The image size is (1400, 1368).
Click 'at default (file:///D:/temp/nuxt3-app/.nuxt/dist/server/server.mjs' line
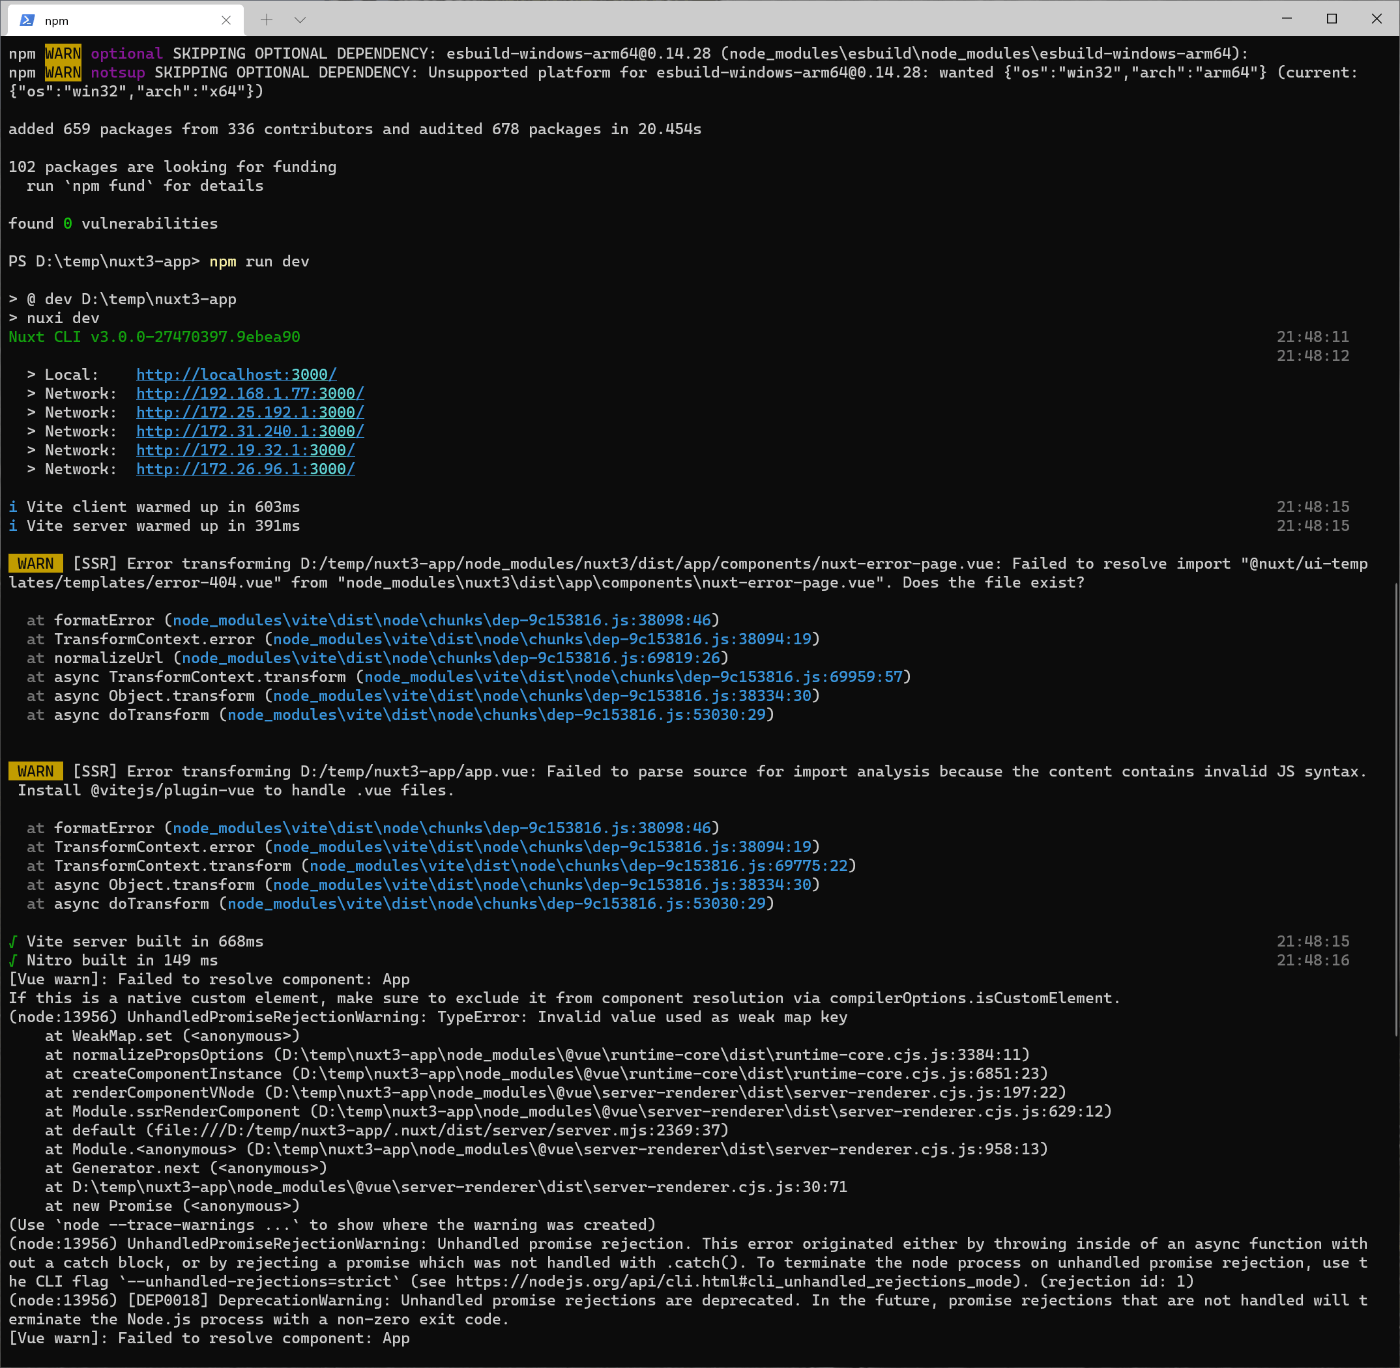[x=387, y=1131]
